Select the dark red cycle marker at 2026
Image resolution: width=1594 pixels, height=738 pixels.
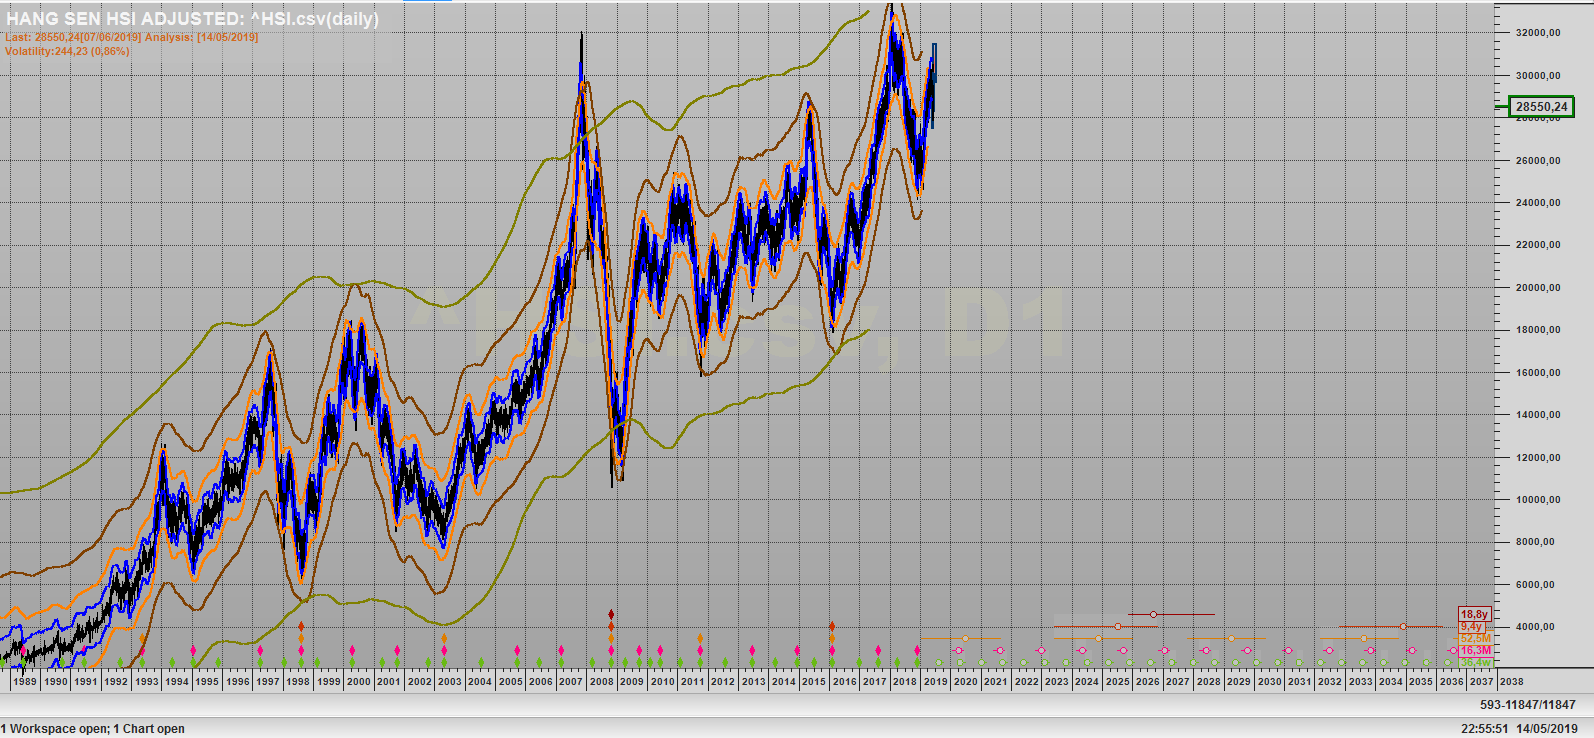click(x=1153, y=614)
